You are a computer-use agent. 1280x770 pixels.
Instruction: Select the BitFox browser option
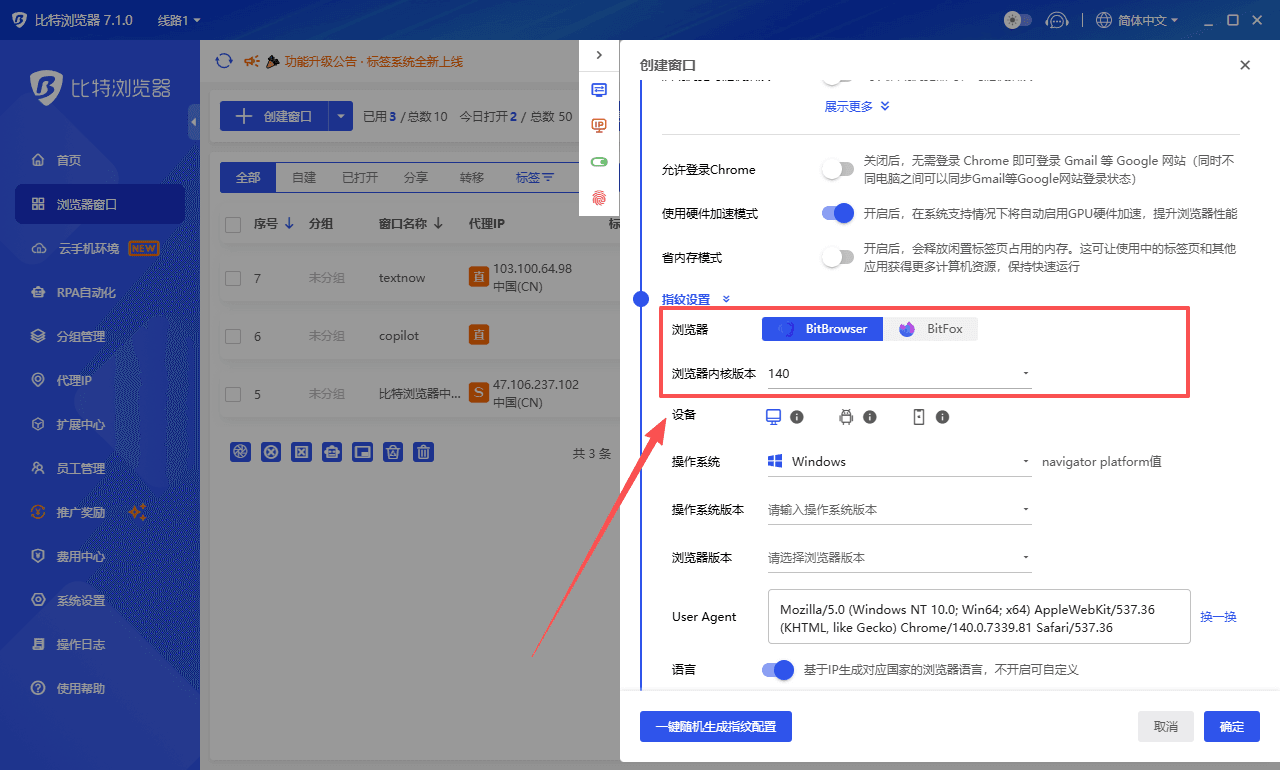[930, 328]
